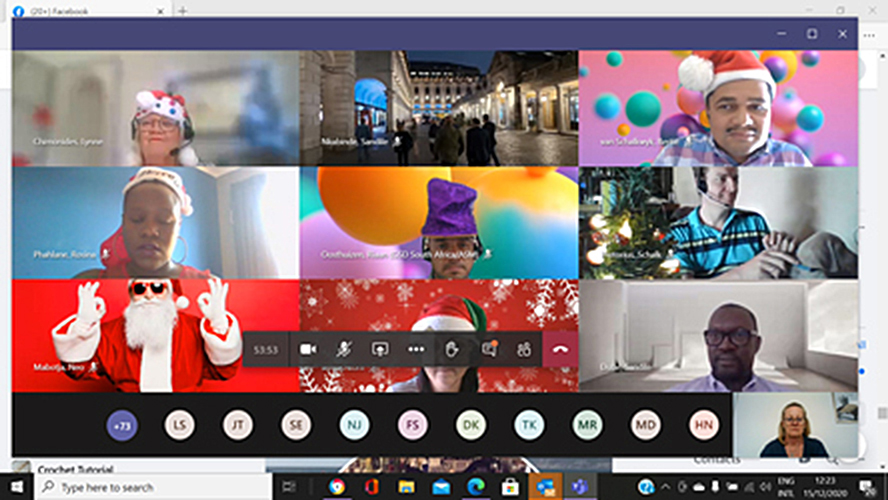Expand the +73 additional participants bubble
888x500 pixels.
click(x=122, y=425)
